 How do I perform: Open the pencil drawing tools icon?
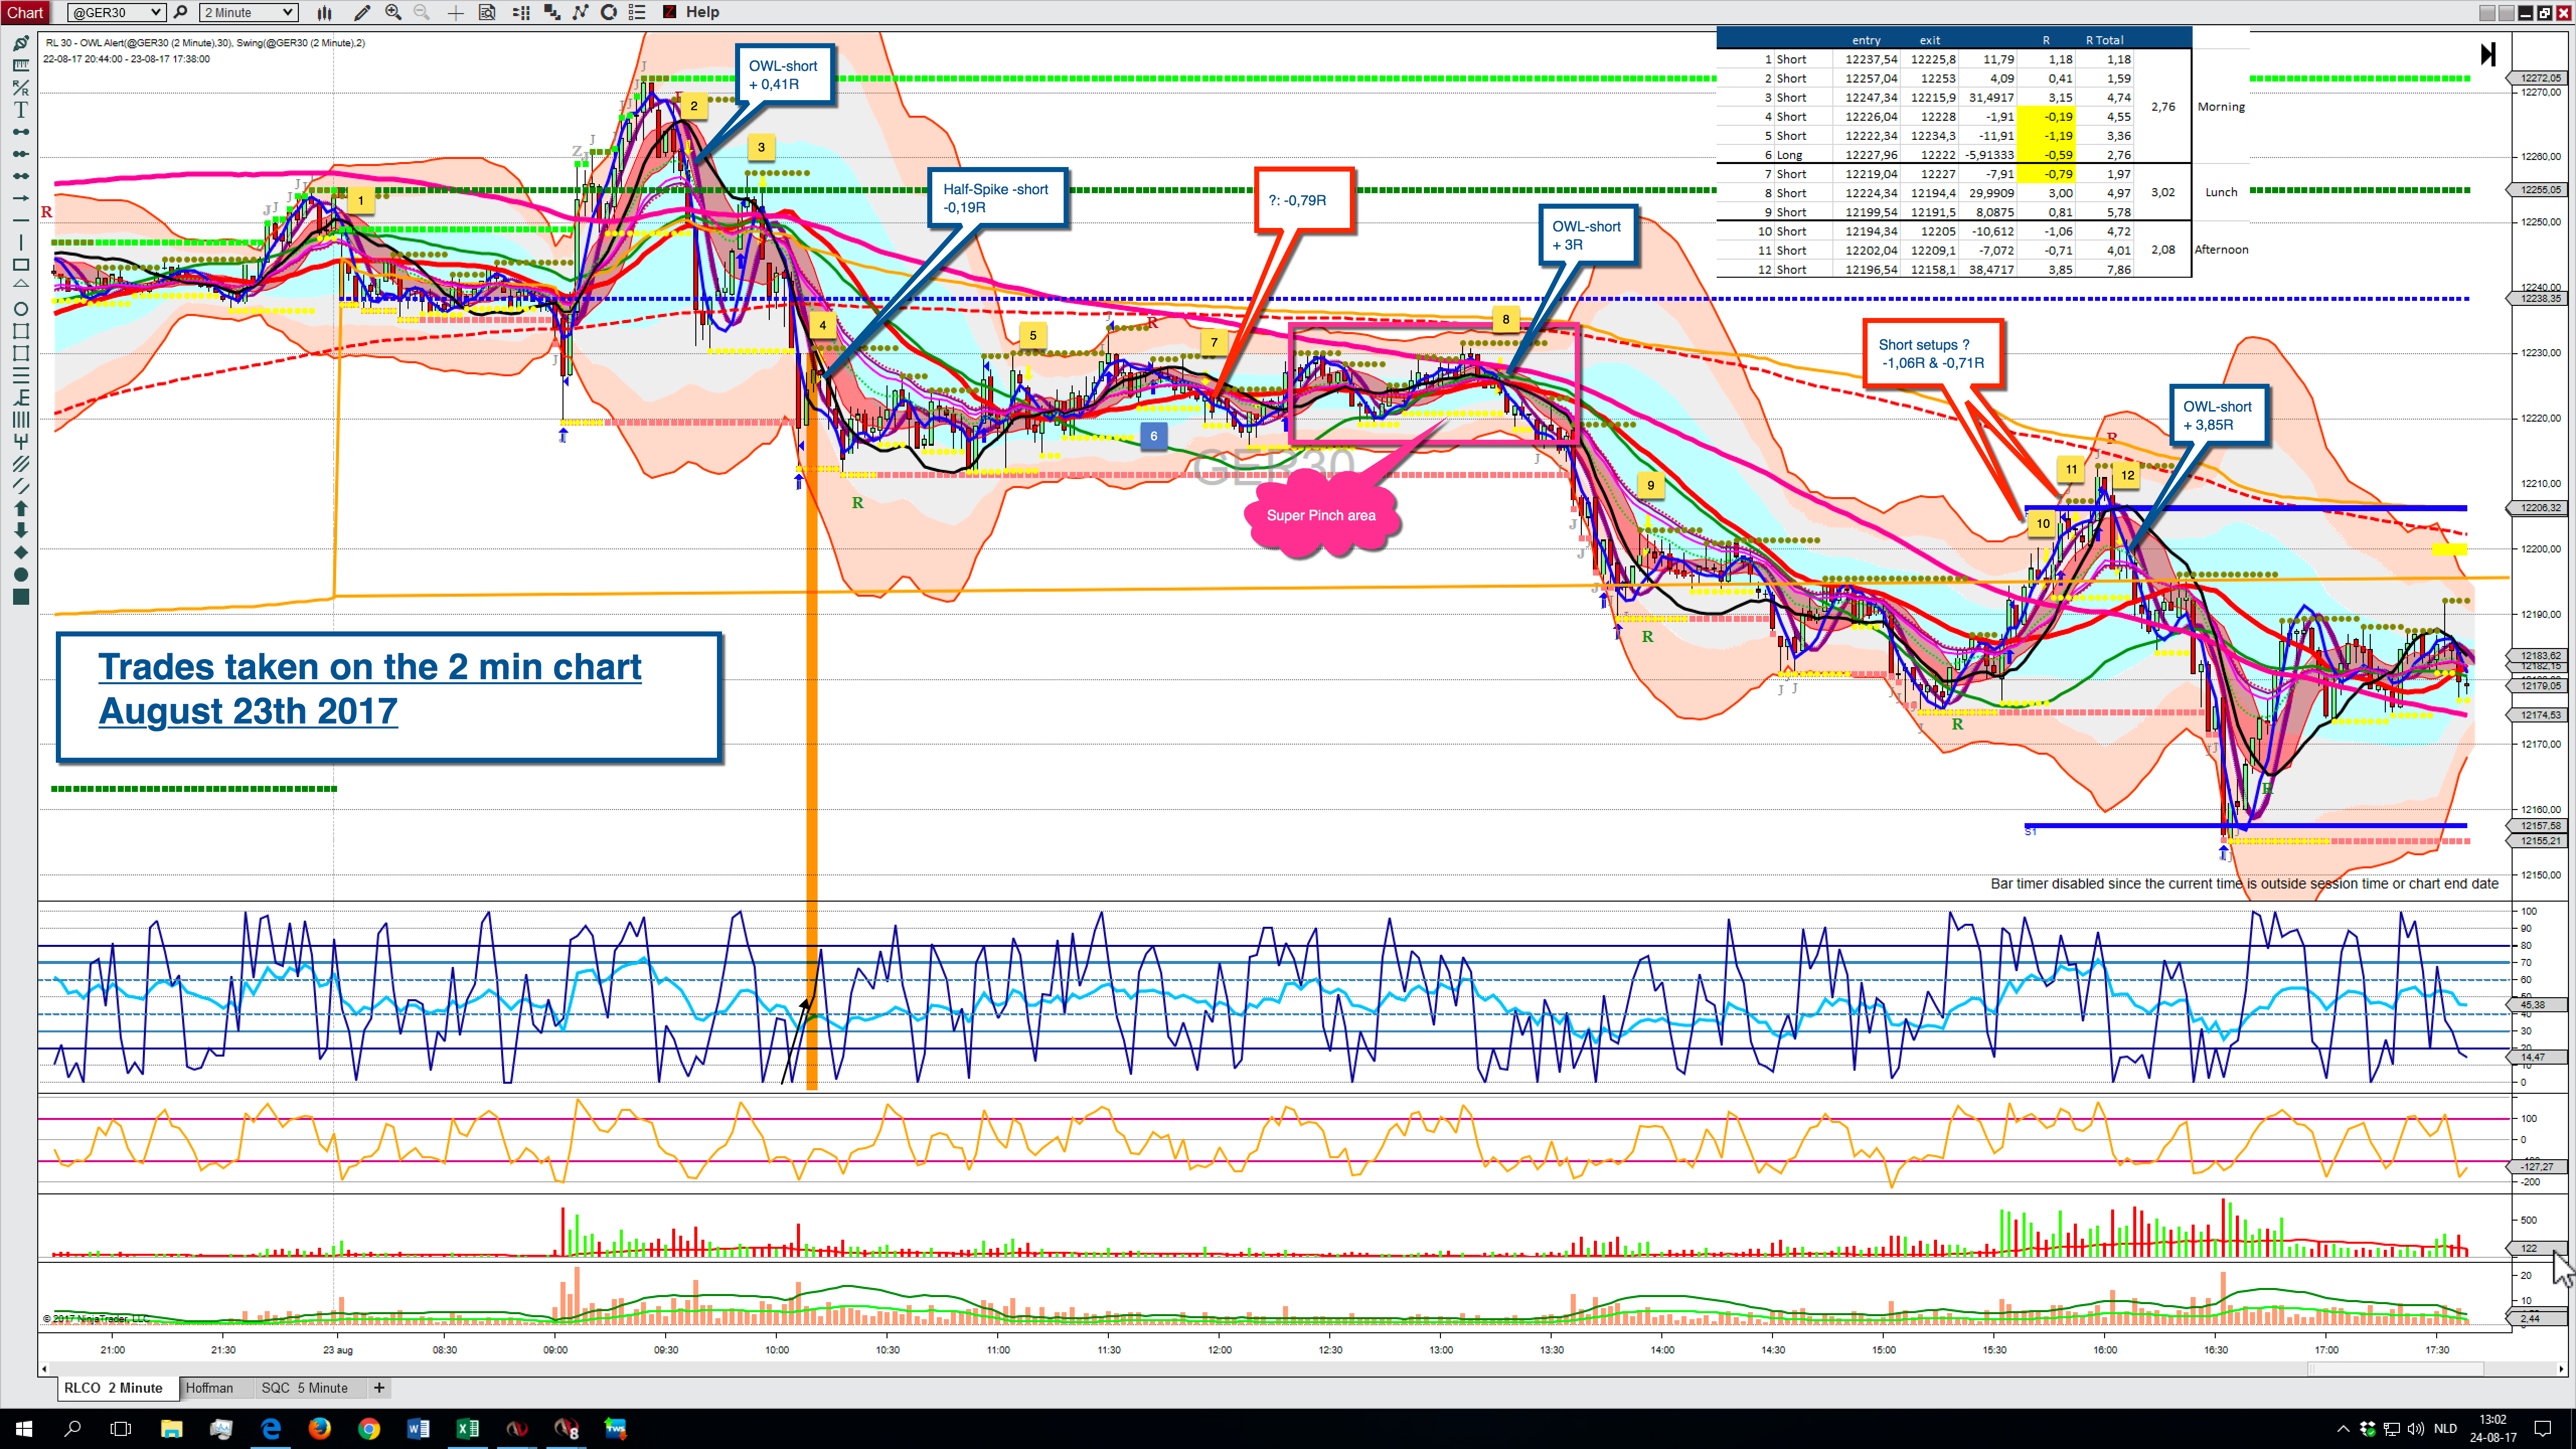[x=362, y=12]
